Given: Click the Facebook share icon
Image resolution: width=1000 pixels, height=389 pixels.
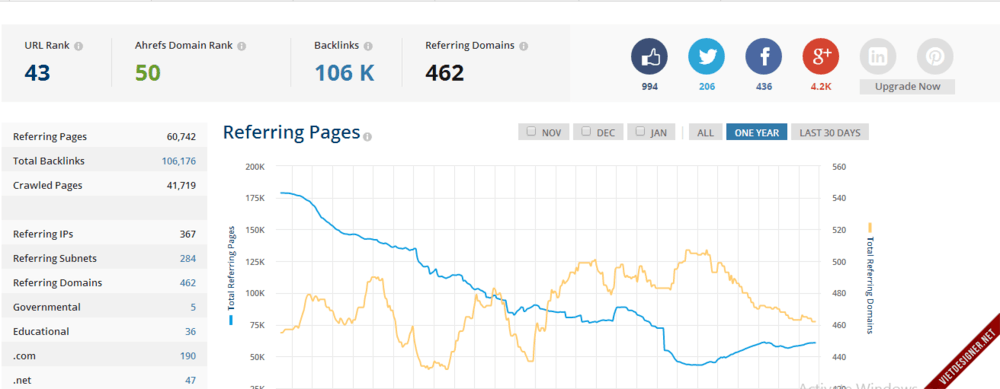Looking at the screenshot, I should 763,57.
